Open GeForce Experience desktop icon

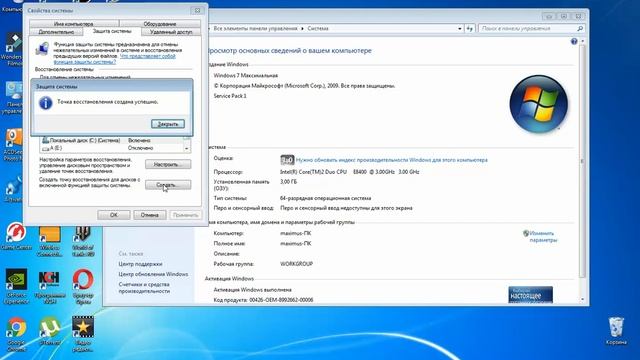point(16,287)
